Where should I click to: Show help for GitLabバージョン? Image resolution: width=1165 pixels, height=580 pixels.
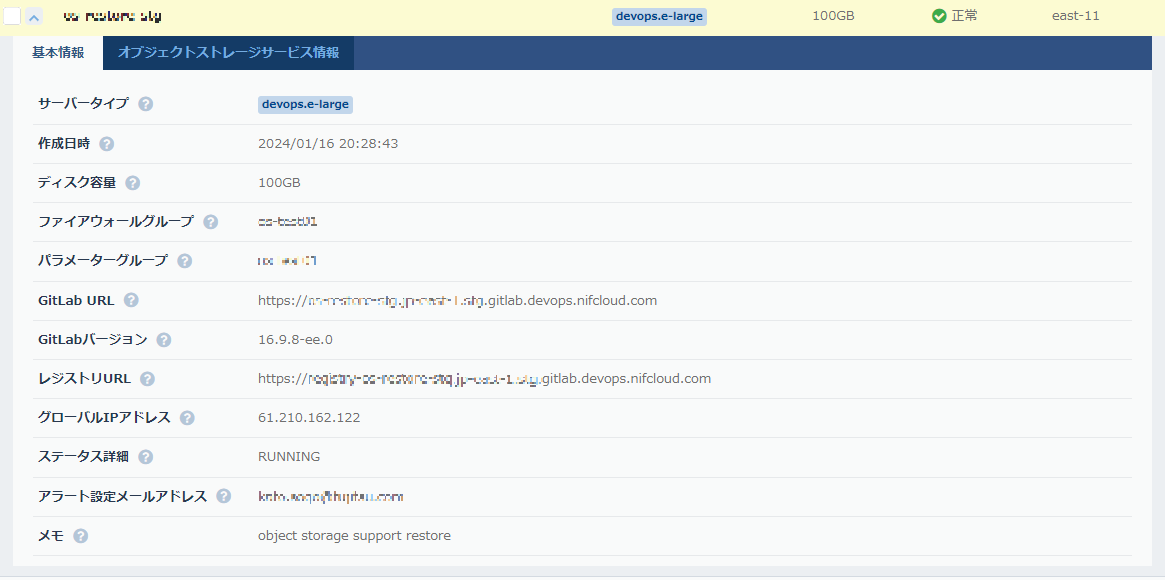coord(164,340)
